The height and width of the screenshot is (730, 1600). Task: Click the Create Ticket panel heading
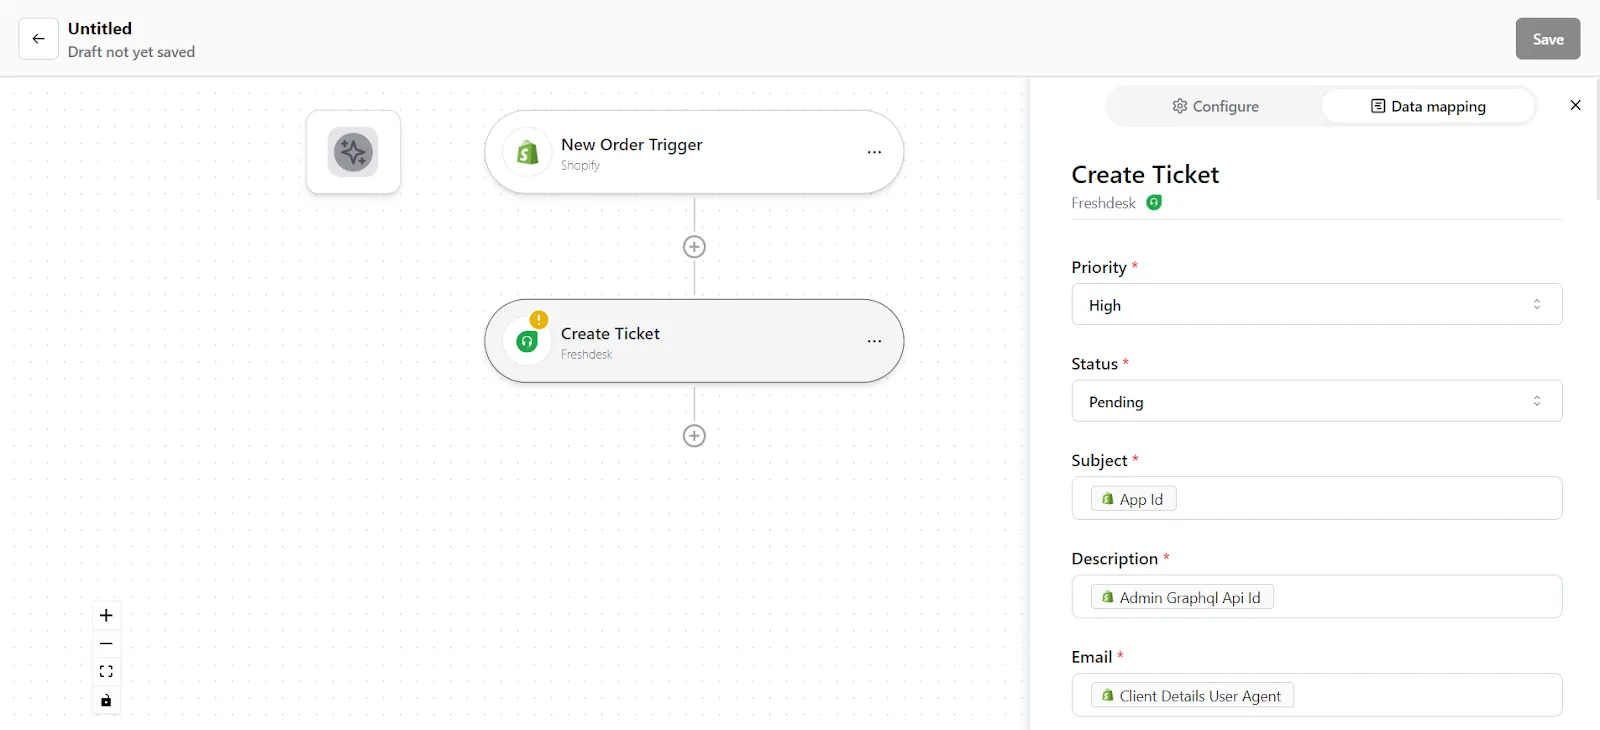tap(1145, 174)
